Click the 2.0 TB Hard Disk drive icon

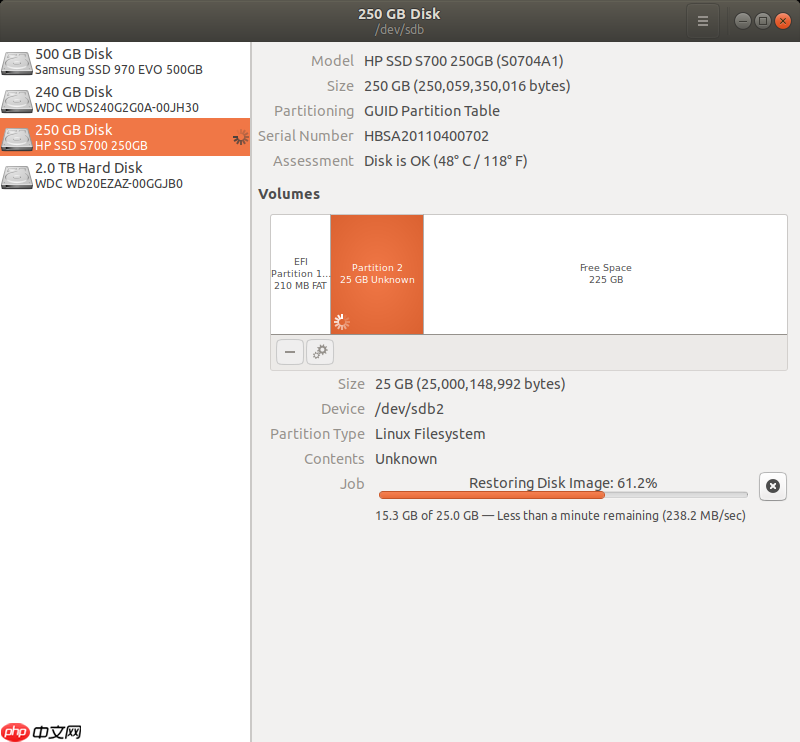pos(17,176)
